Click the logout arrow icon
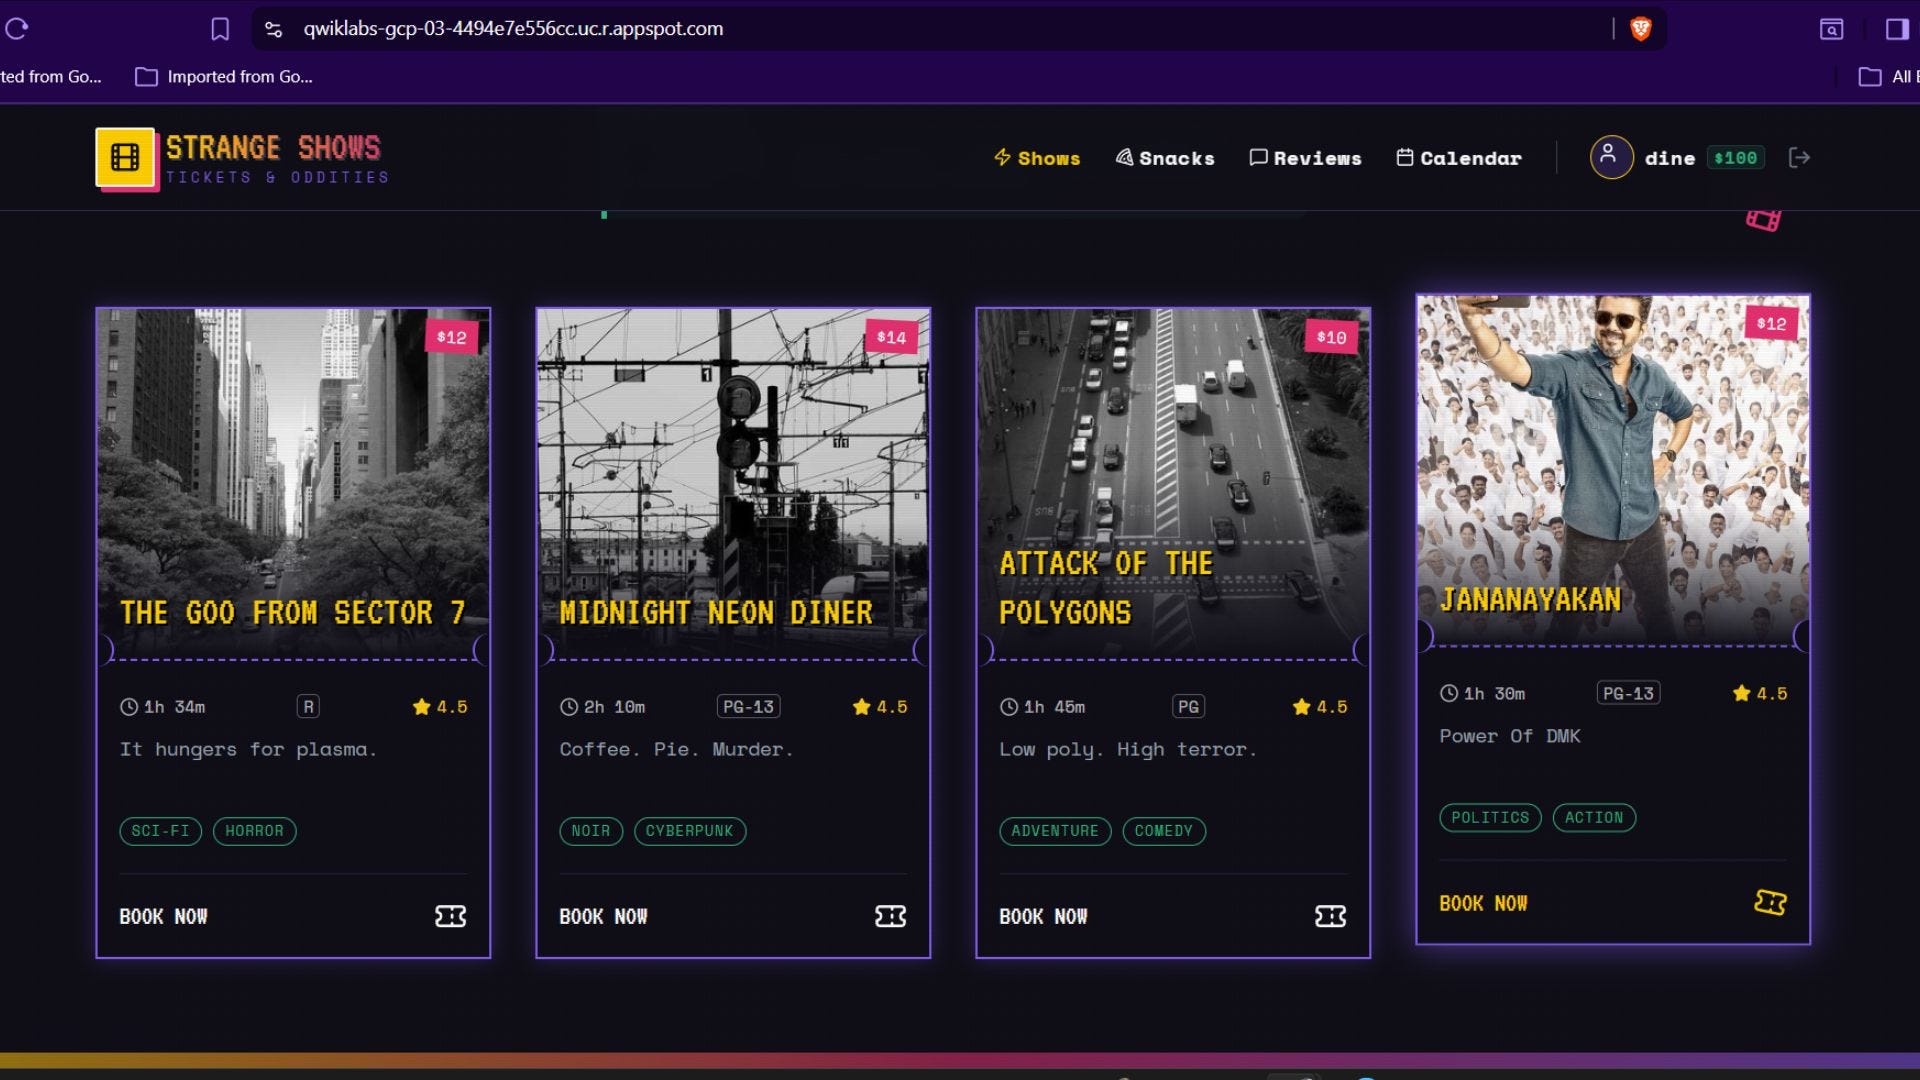 (x=1799, y=157)
